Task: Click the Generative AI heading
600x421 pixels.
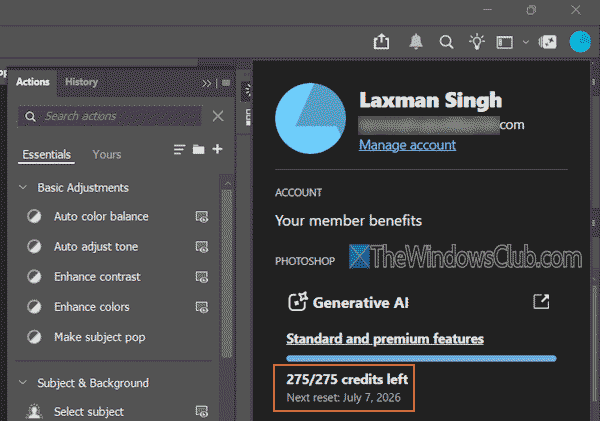Action: point(360,303)
